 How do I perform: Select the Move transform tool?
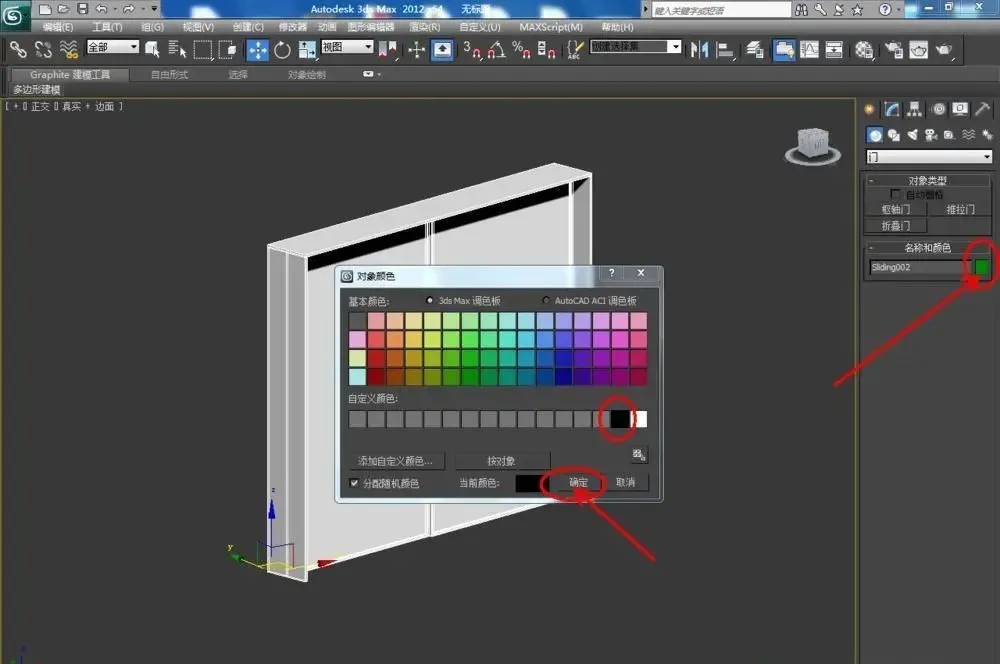coord(257,49)
